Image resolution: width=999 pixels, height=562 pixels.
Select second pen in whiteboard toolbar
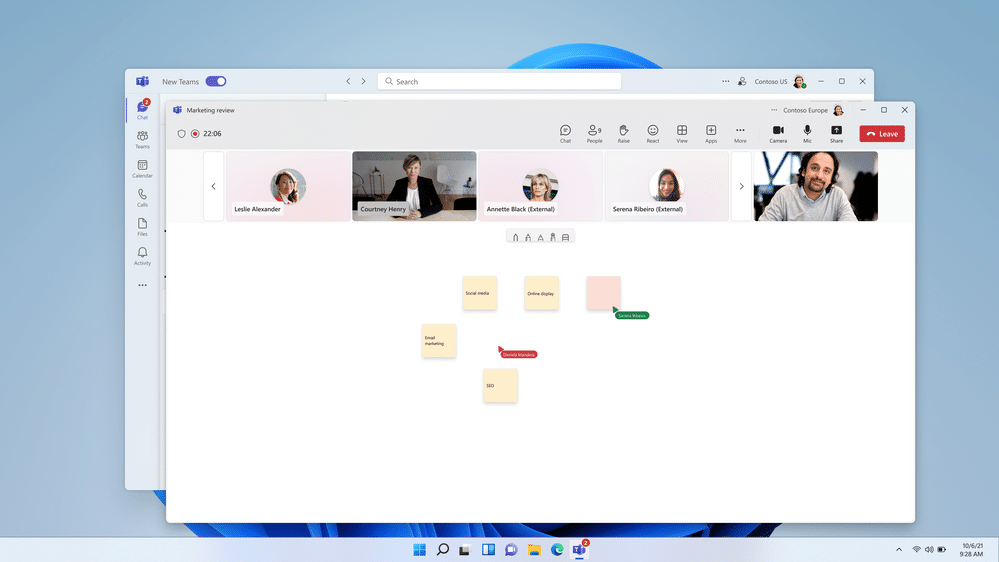point(528,237)
